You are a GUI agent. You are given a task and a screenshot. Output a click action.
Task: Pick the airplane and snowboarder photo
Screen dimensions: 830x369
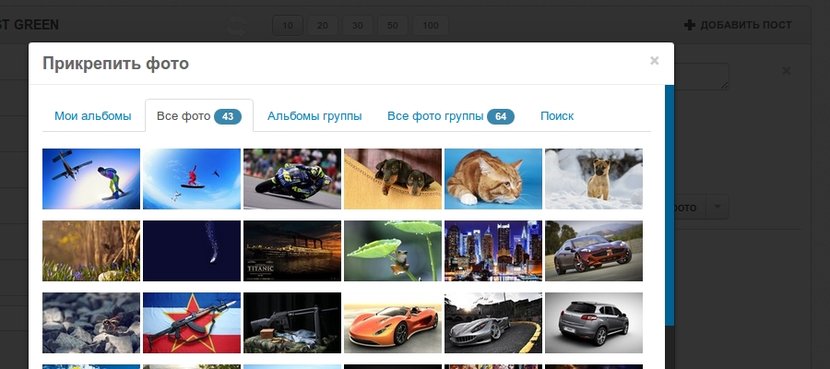click(x=91, y=179)
